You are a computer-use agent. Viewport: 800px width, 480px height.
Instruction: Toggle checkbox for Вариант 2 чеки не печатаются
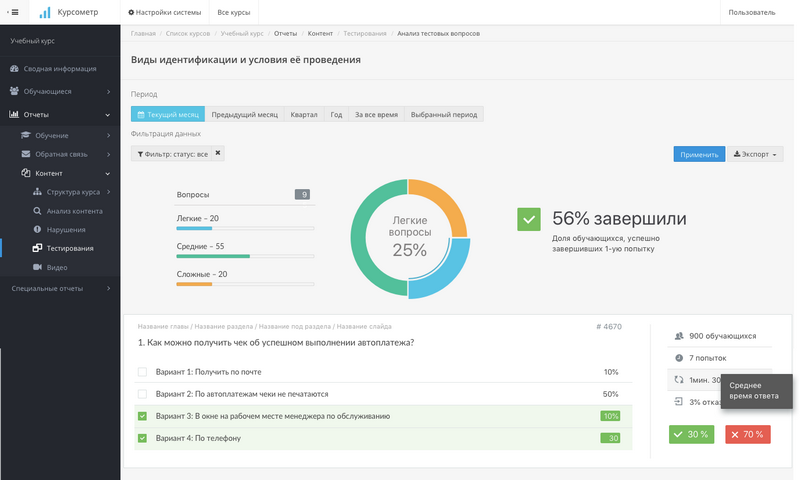(142, 394)
